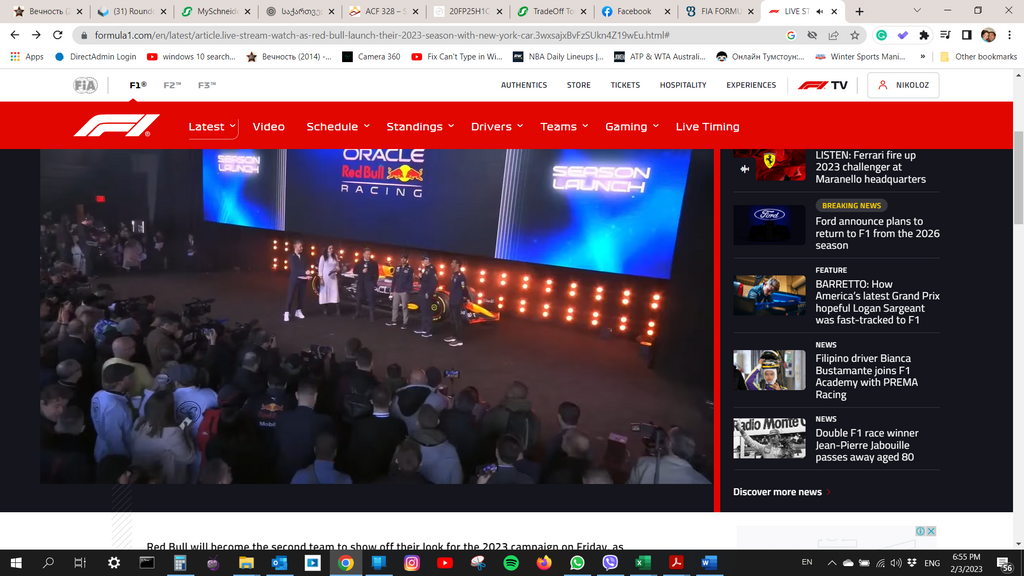Switch to the ACF 328 browser tab
This screenshot has height=576, width=1024.
[x=383, y=11]
